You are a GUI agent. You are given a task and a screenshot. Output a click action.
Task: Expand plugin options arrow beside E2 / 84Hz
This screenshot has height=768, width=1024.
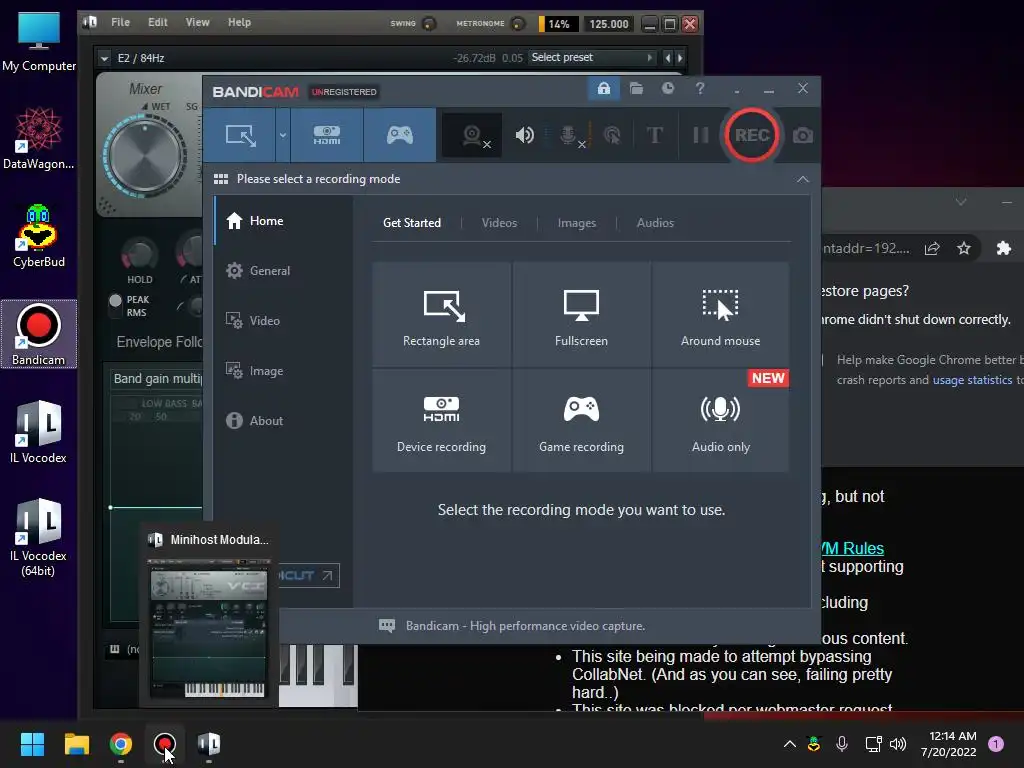click(104, 58)
